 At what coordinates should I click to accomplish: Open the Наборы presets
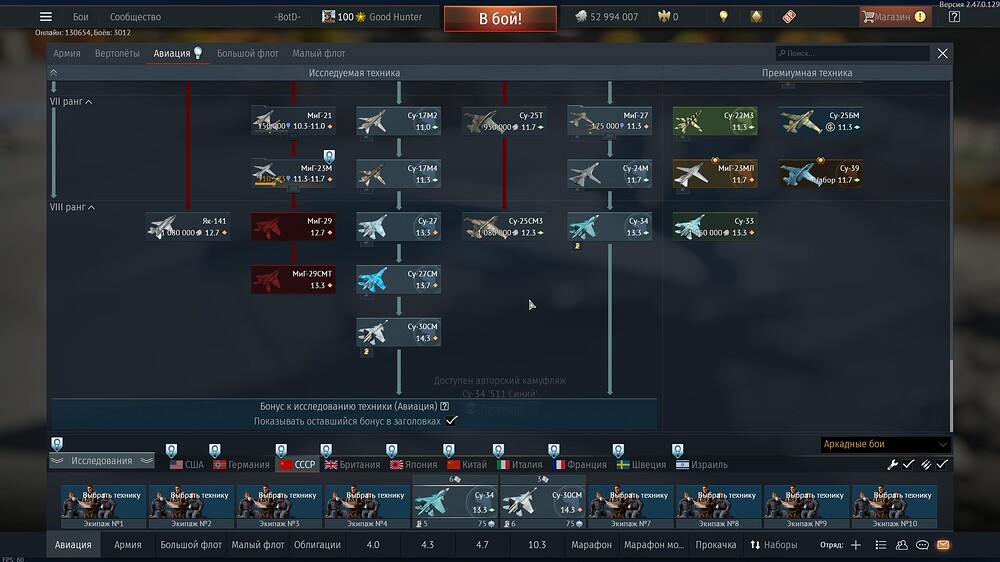pos(774,545)
